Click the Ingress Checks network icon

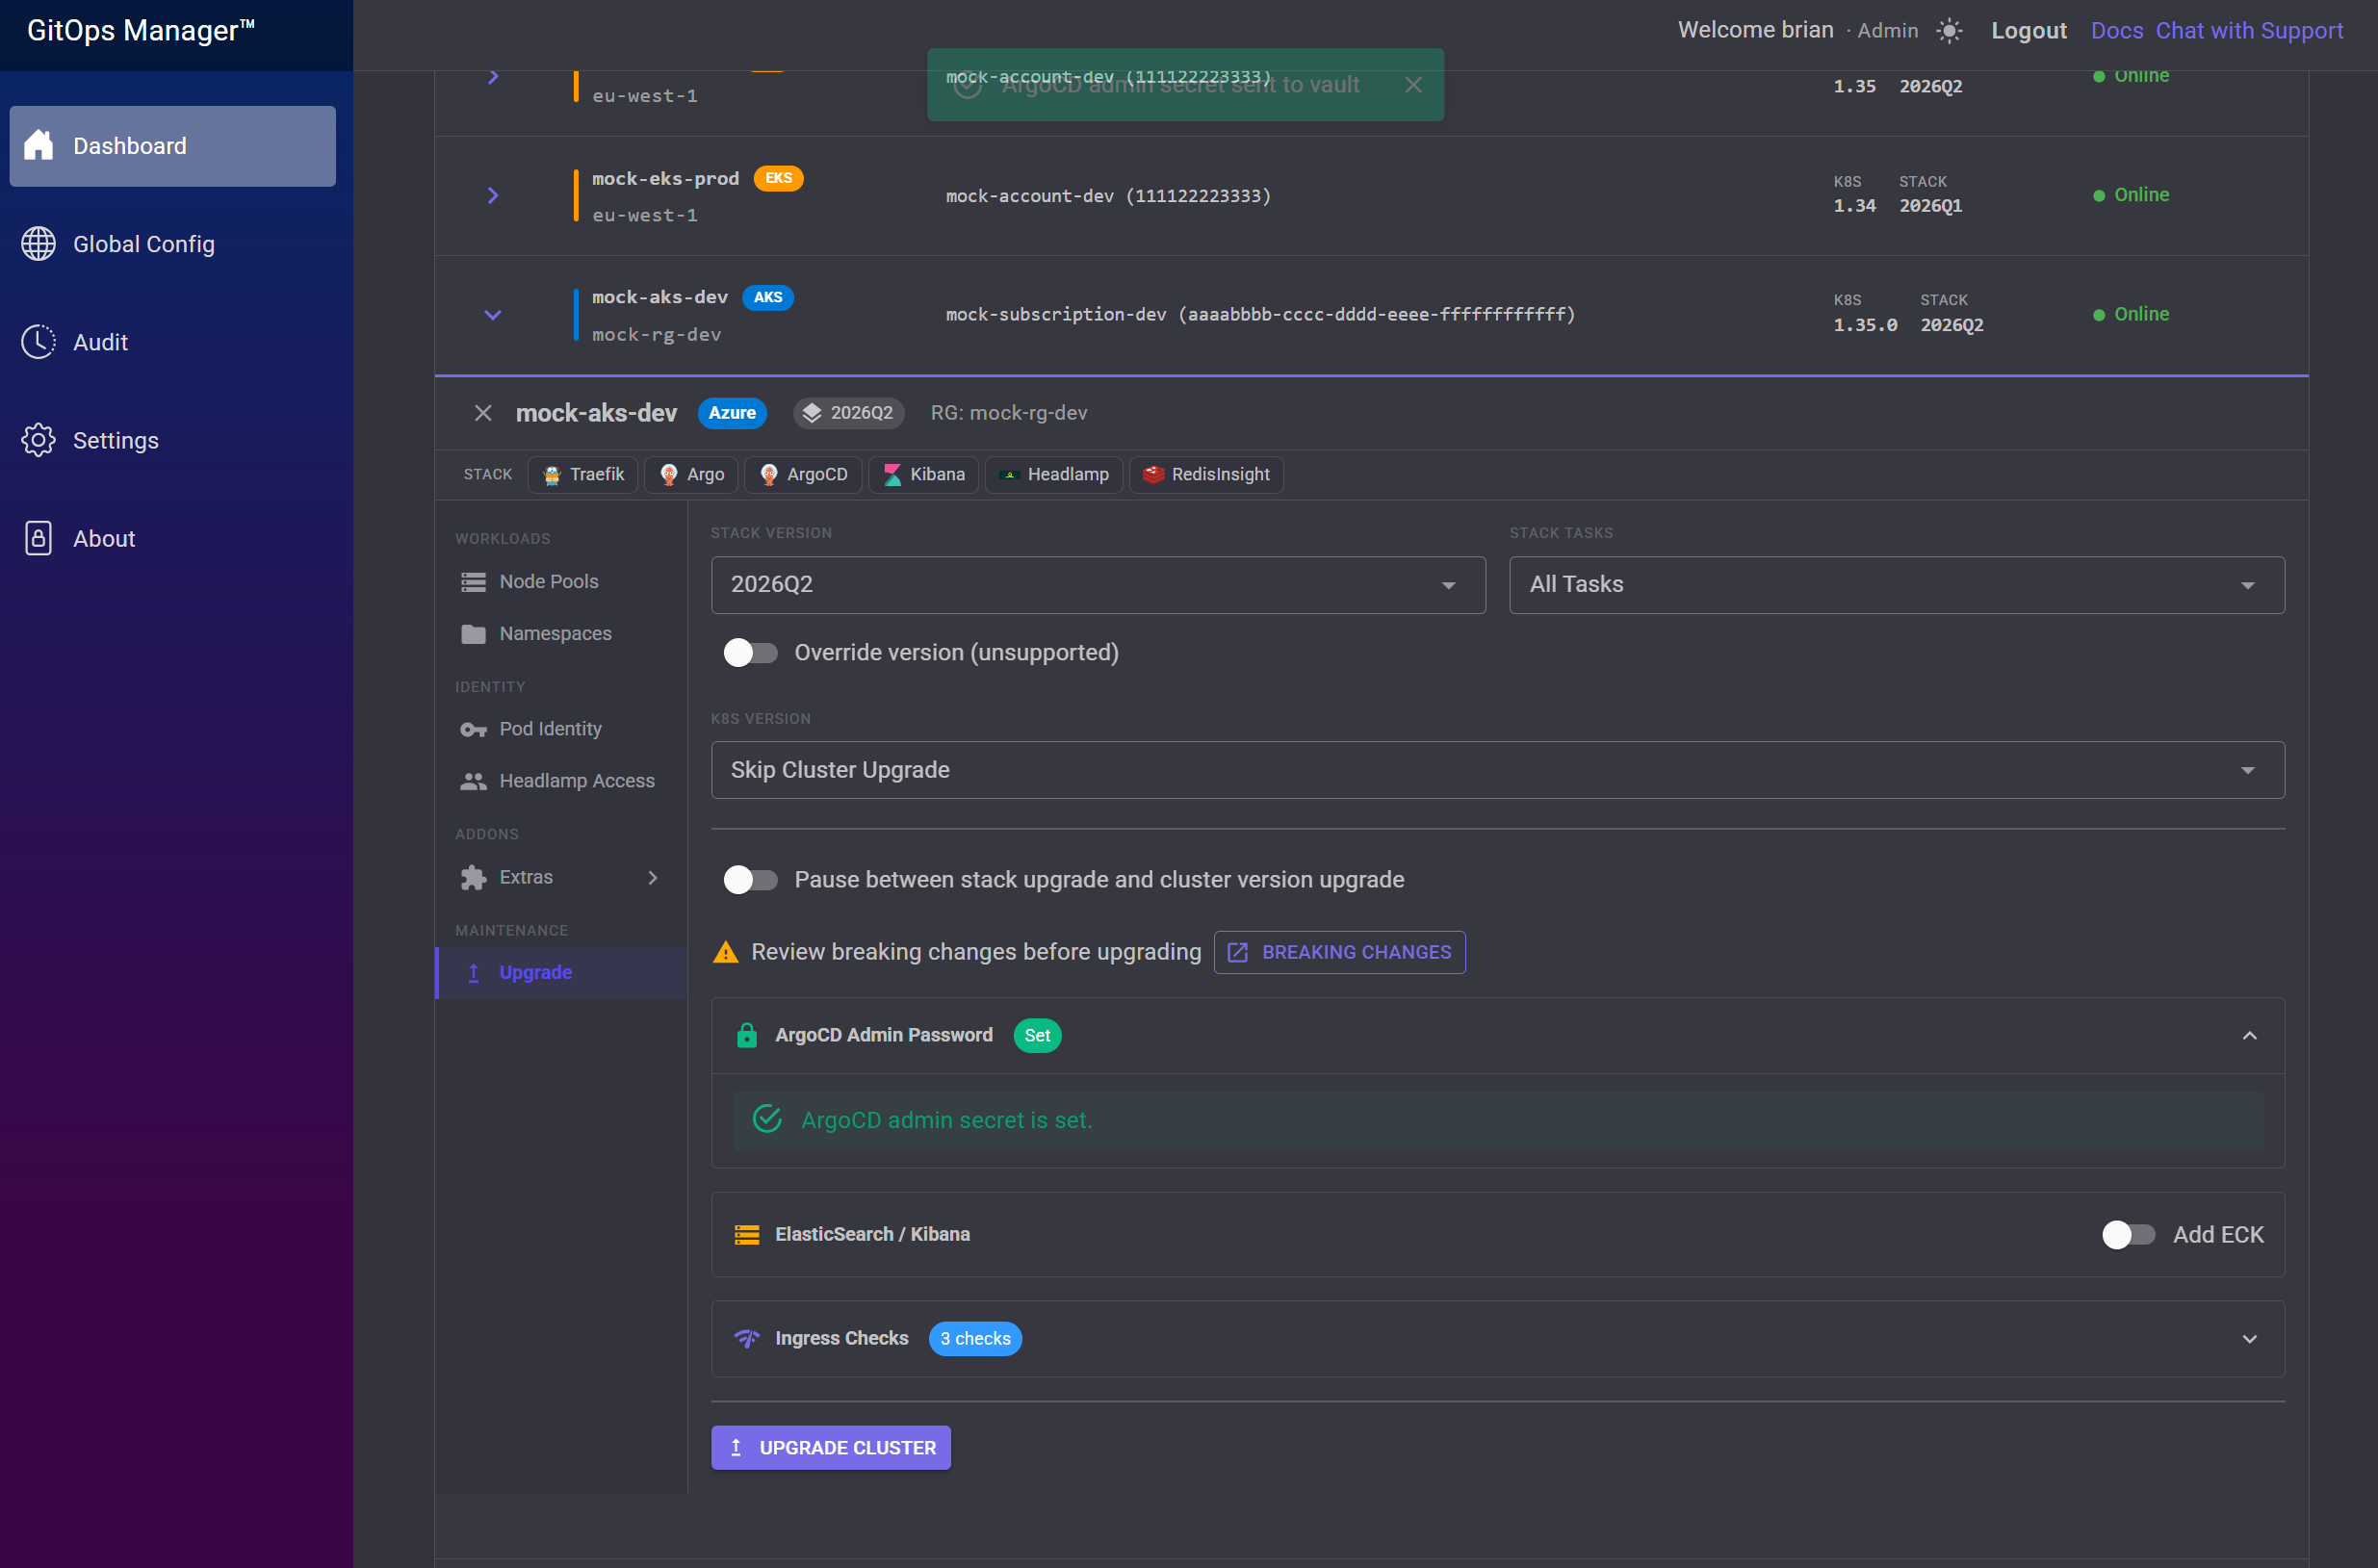[x=746, y=1338]
